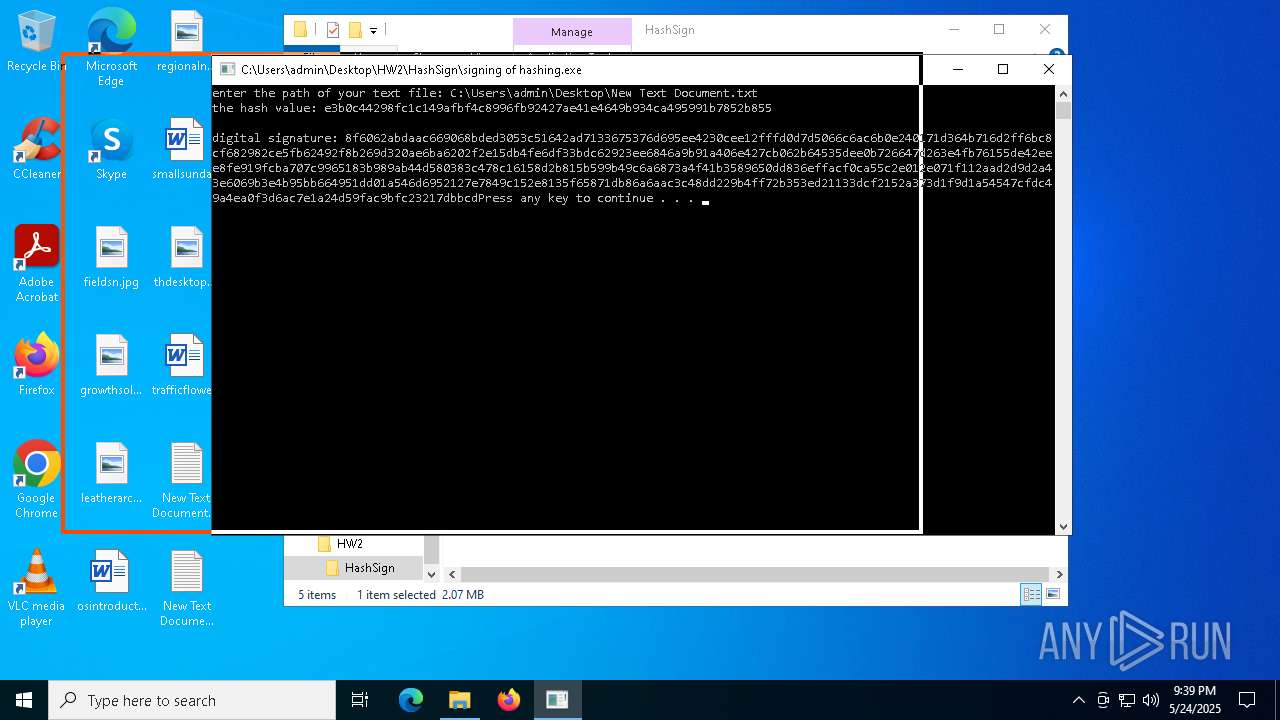The image size is (1280, 720).
Task: Select the regionaln image file on desktop
Action: [x=183, y=42]
